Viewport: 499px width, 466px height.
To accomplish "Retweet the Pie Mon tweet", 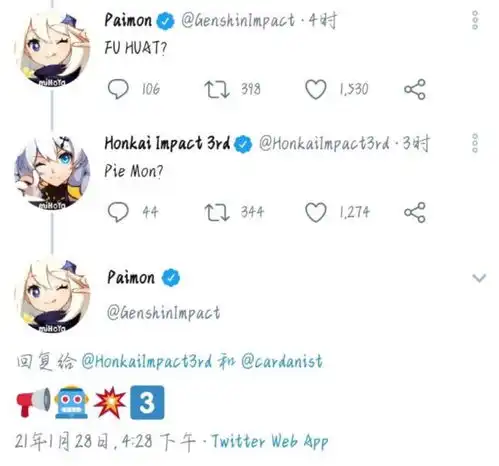I will pyautogui.click(x=217, y=212).
